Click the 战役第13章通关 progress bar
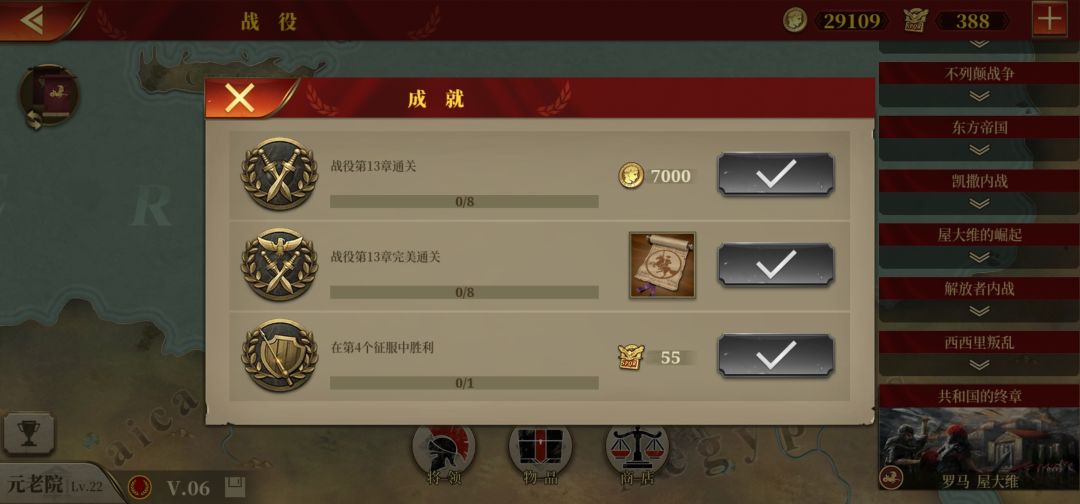The width and height of the screenshot is (1080, 504). tap(464, 202)
